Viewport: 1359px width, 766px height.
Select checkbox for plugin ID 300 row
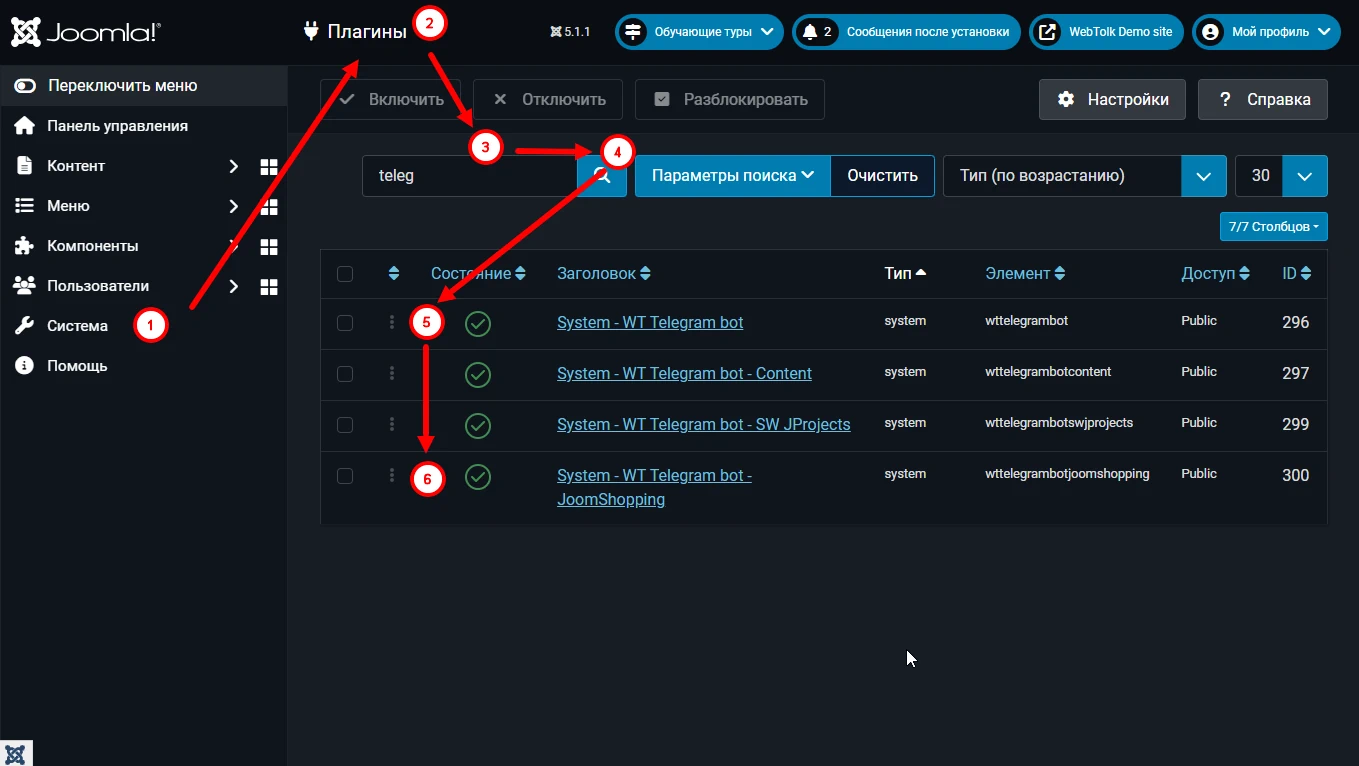coord(345,476)
